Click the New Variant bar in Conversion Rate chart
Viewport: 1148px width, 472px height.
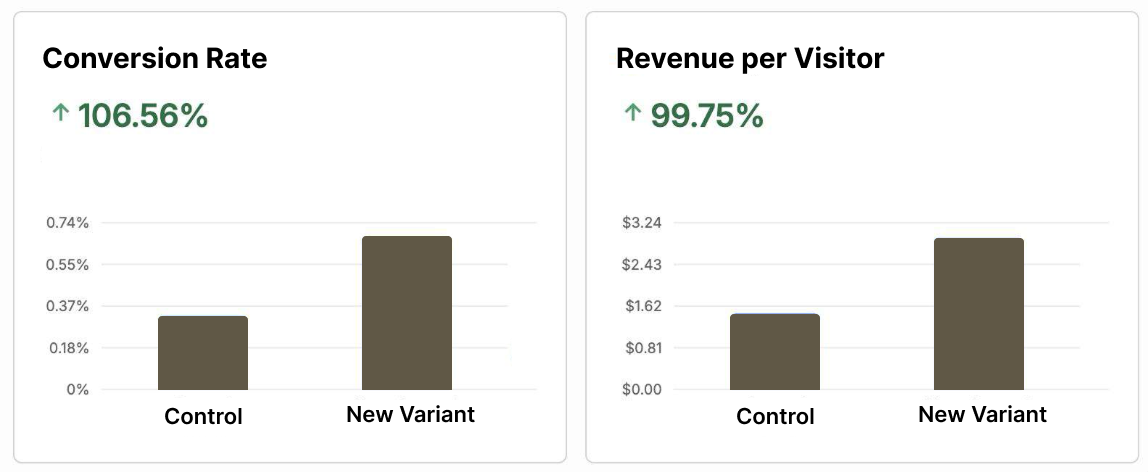click(x=407, y=313)
